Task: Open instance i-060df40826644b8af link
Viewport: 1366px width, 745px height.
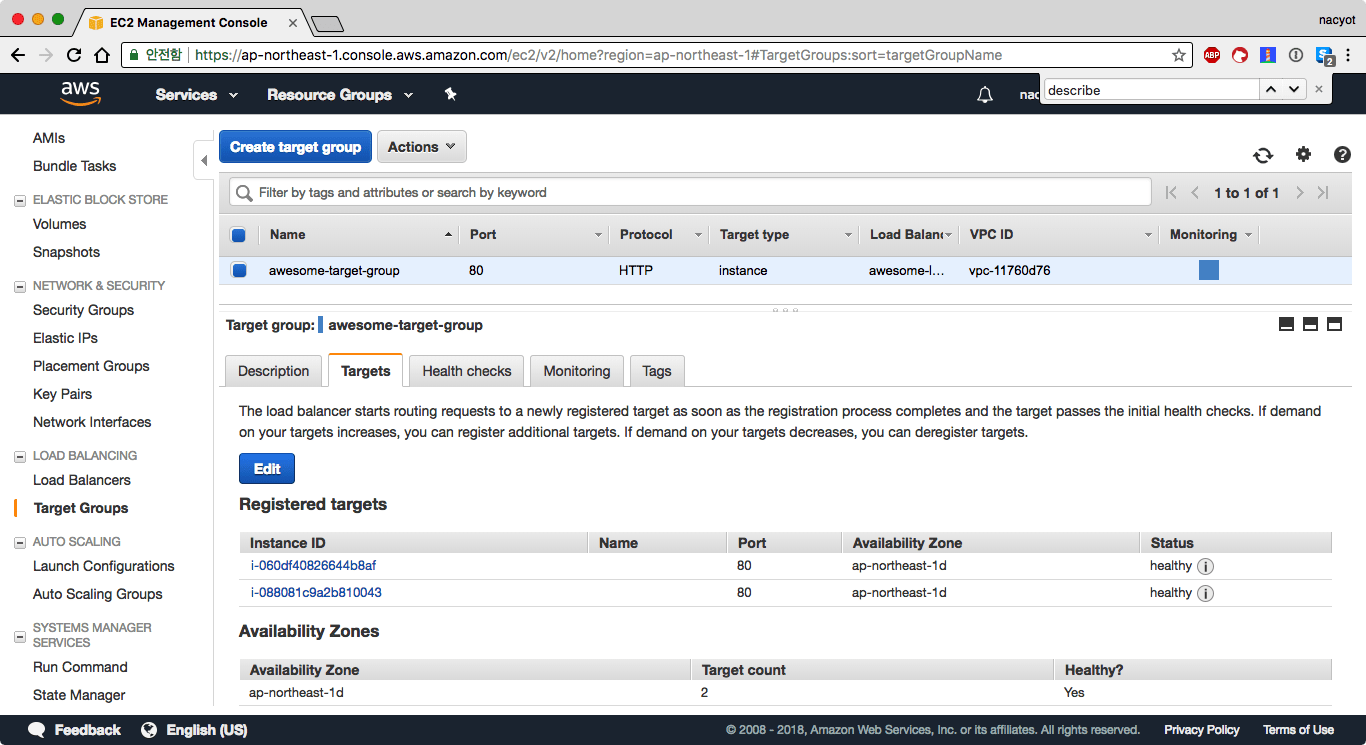Action: (x=313, y=566)
